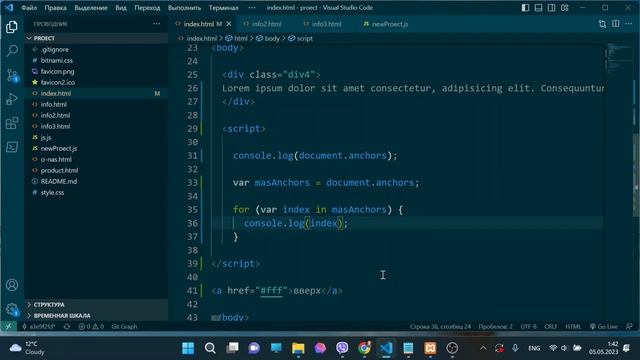Switch to the info2.html tab

[267, 24]
